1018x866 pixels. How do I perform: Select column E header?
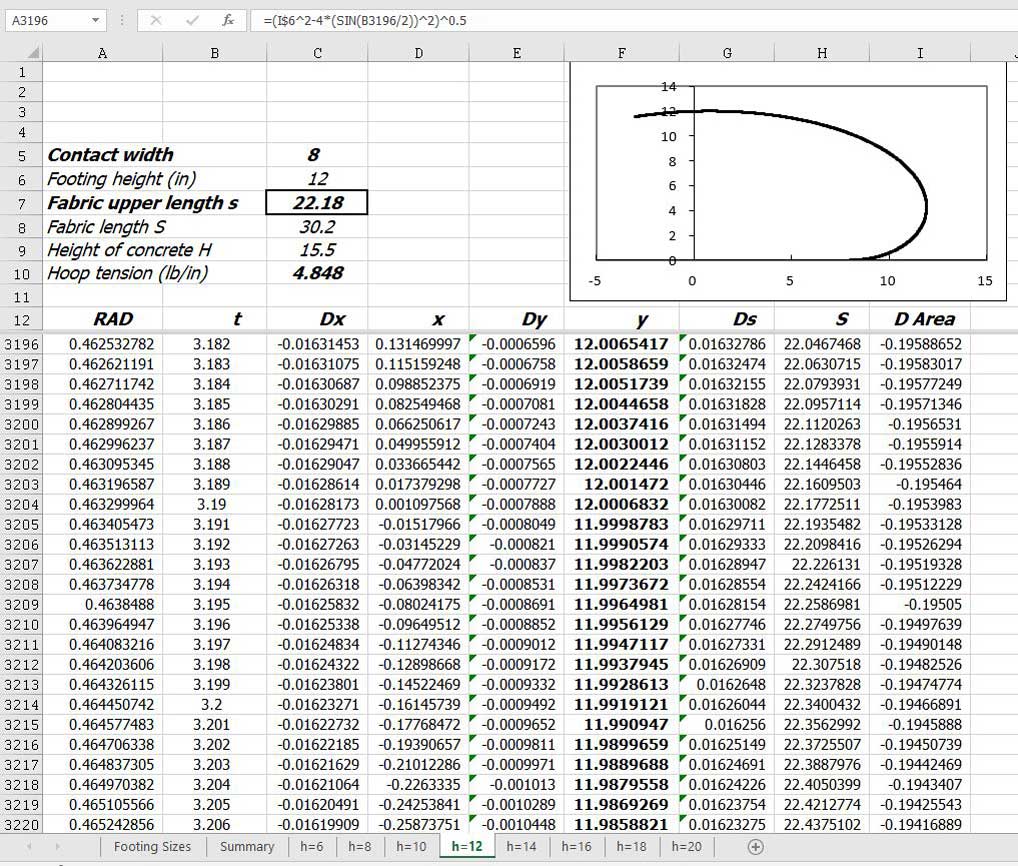[x=517, y=53]
